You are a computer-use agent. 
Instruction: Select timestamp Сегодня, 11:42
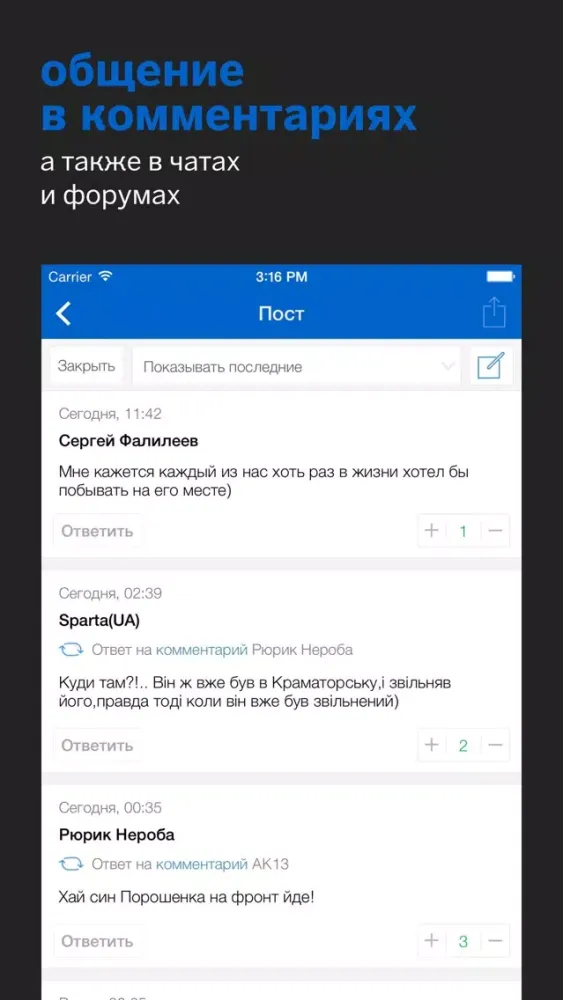tap(110, 414)
